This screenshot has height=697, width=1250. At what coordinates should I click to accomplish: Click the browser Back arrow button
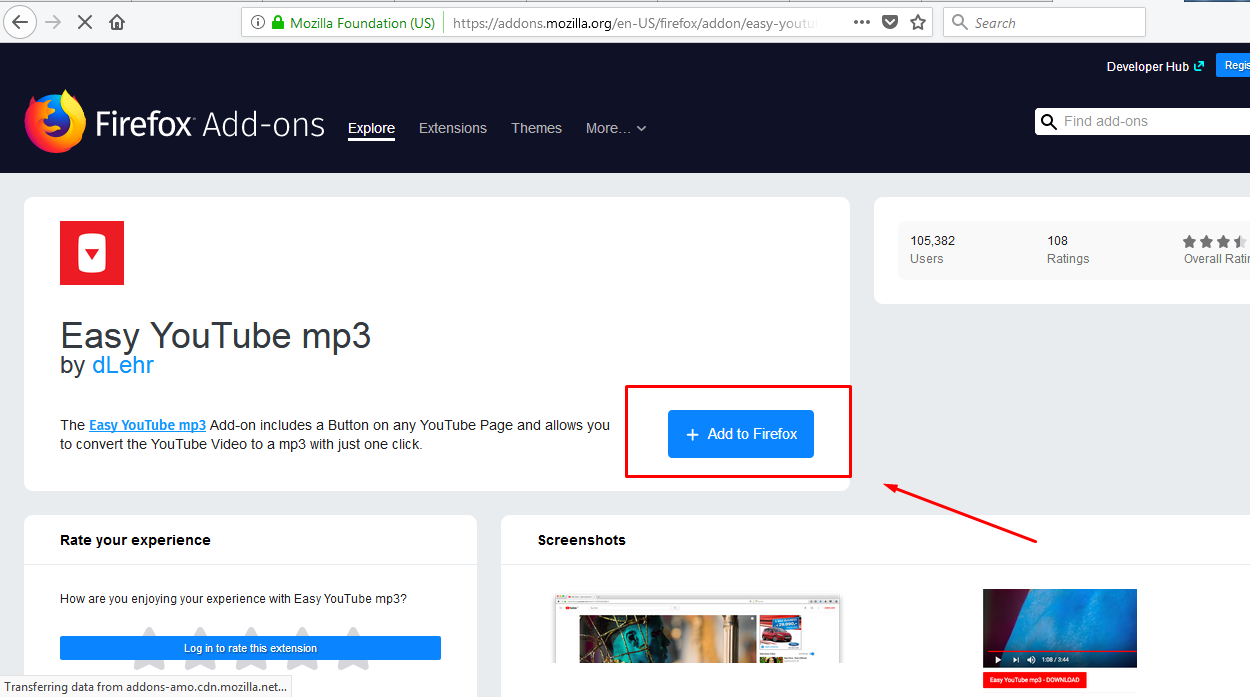21,22
